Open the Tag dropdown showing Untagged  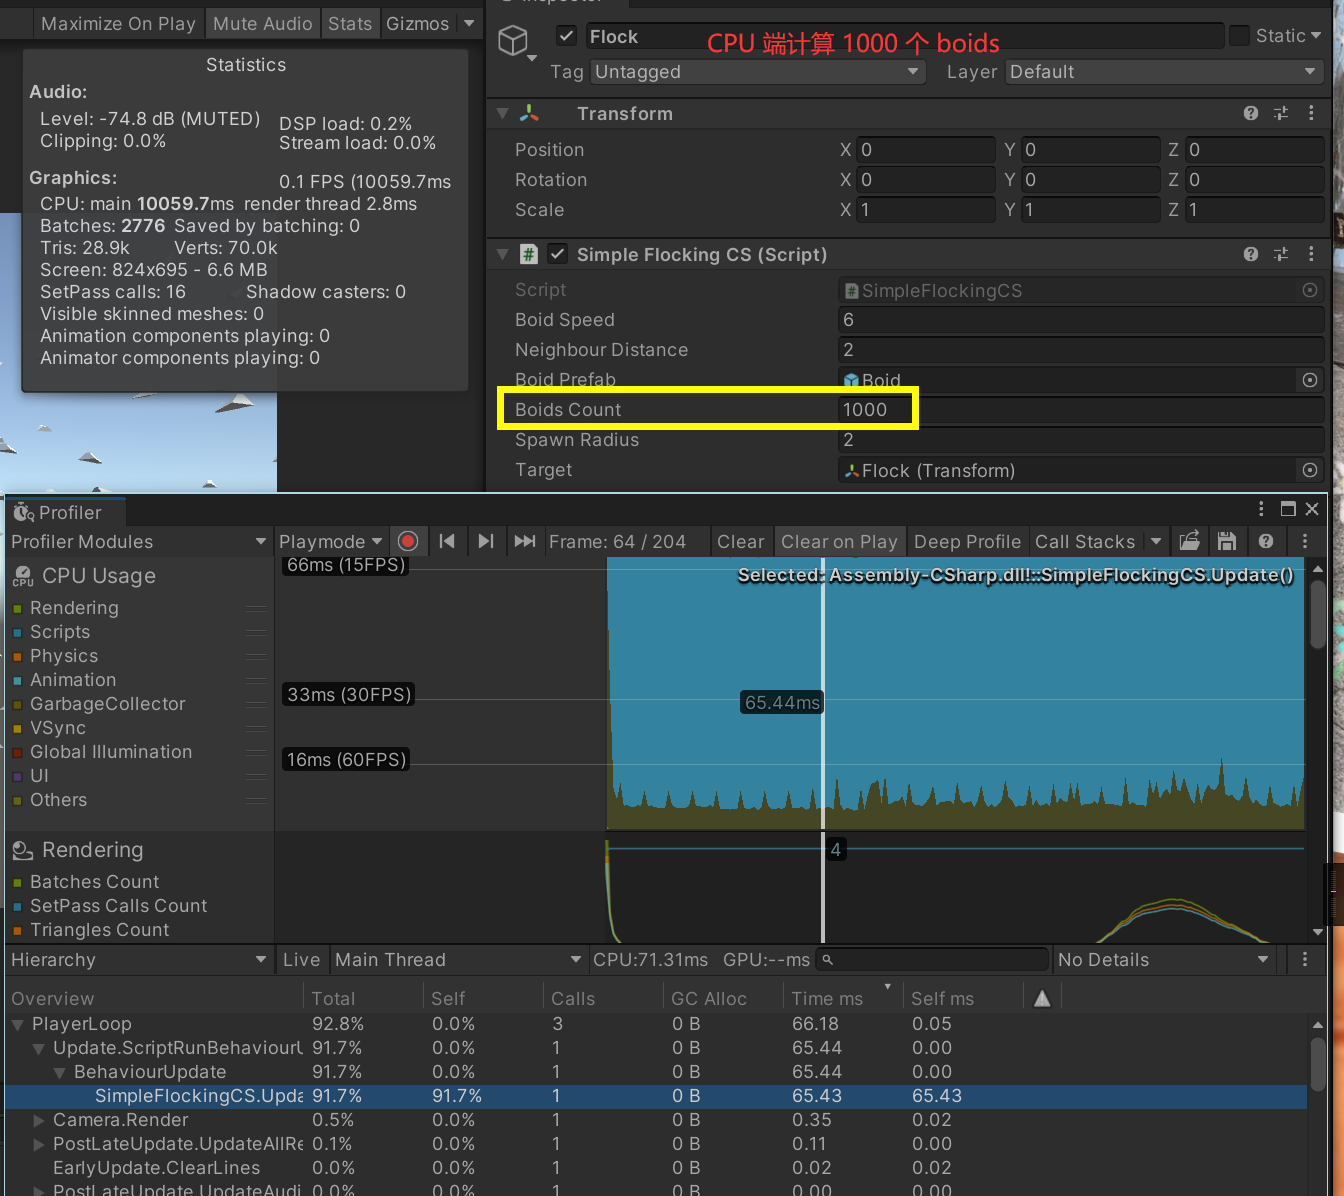[757, 72]
